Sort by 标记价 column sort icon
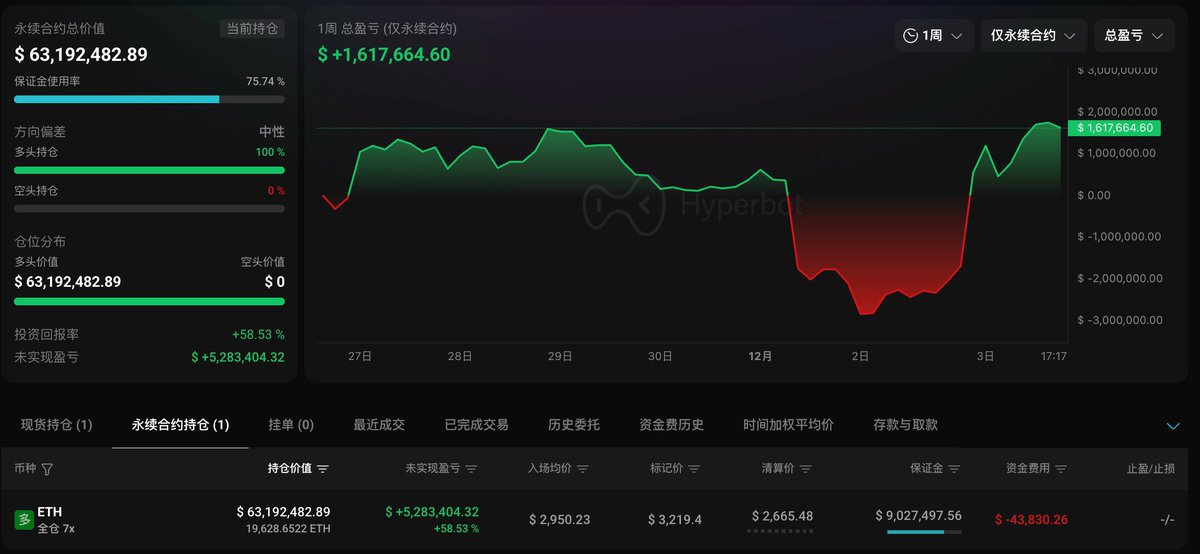The height and width of the screenshot is (554, 1200). (694, 469)
